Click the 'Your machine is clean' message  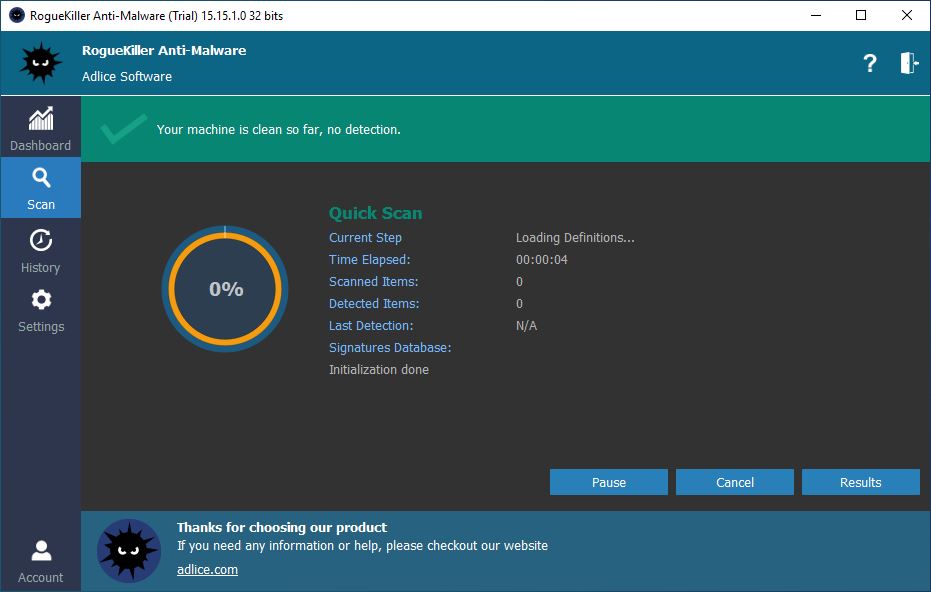point(278,129)
